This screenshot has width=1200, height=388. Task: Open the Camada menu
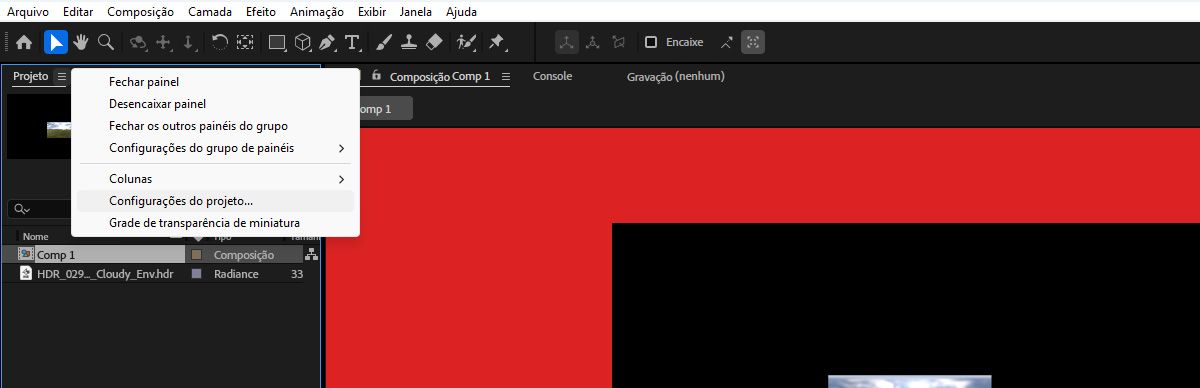pos(209,12)
